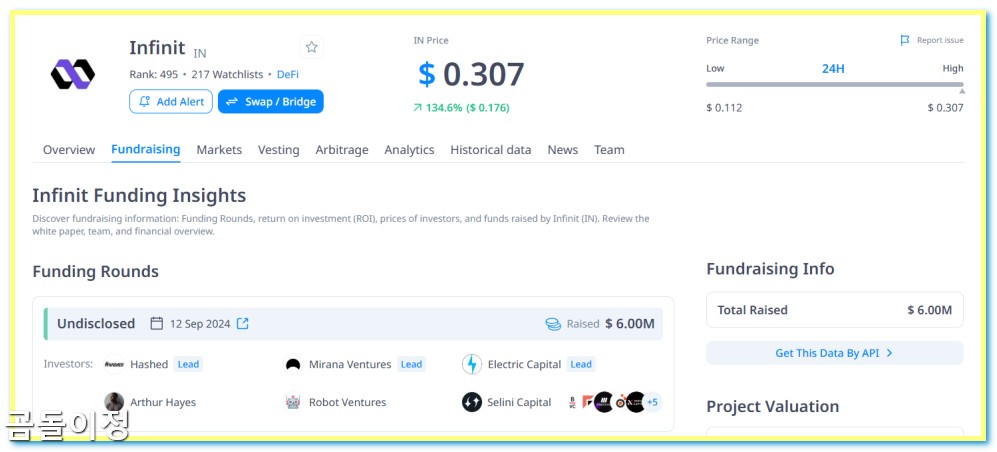Click the Get This Data By API button
Image resolution: width=997 pixels, height=452 pixels.
click(x=835, y=353)
